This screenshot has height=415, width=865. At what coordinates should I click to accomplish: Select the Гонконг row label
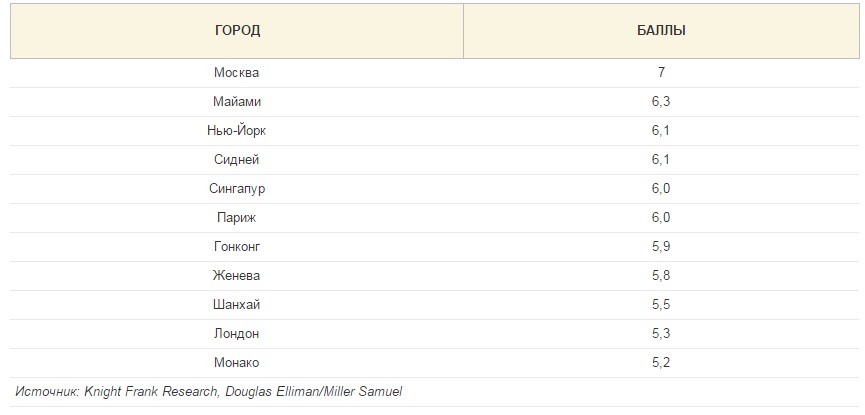237,247
